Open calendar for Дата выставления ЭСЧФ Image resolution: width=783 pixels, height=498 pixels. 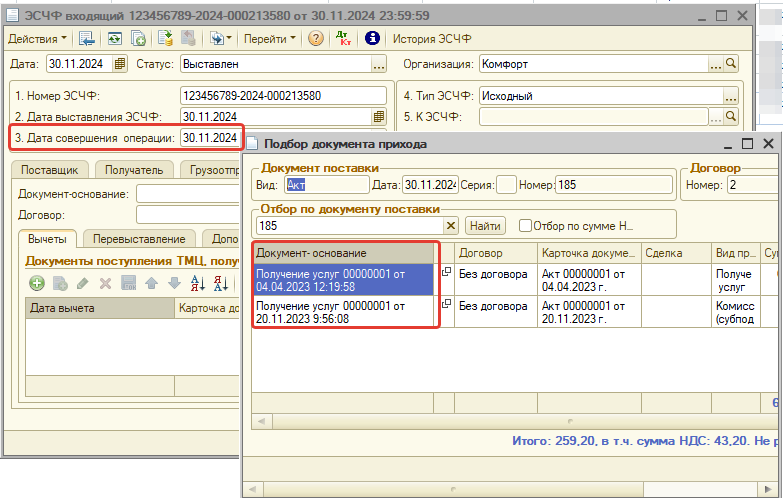[x=379, y=117]
